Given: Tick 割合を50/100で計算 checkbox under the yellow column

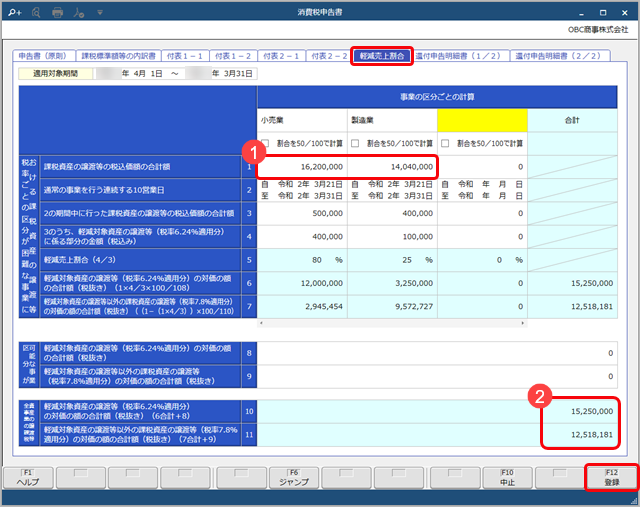Looking at the screenshot, I should tap(445, 143).
